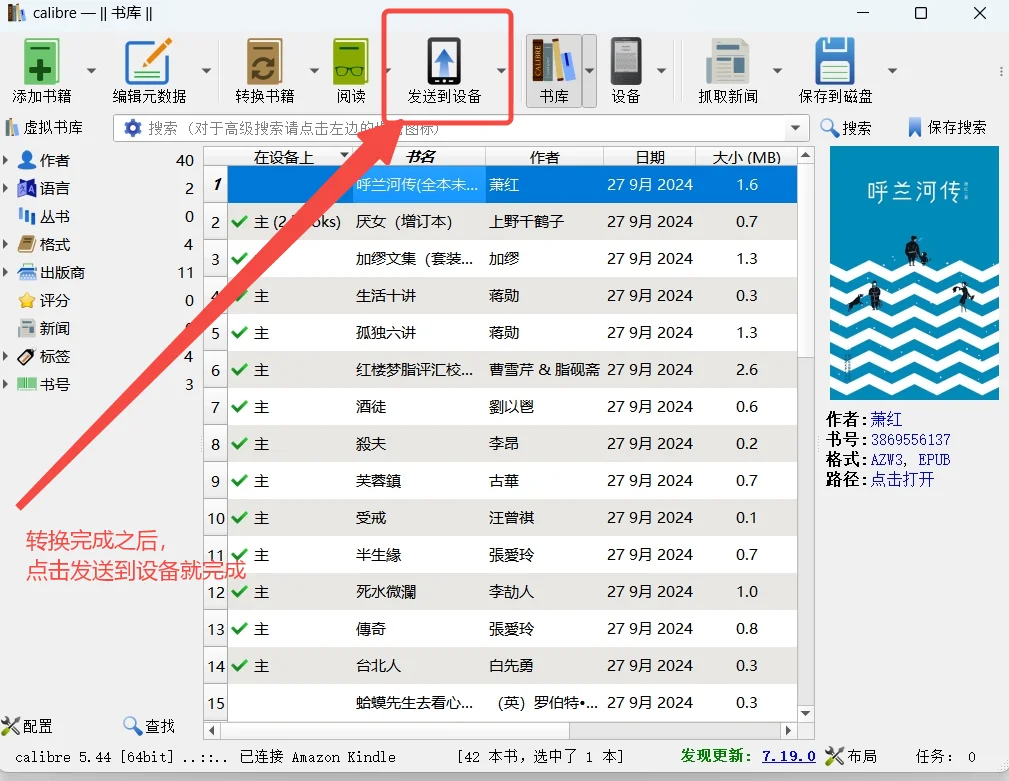This screenshot has width=1009, height=781.
Task: Sort by Date (日期) column header
Action: pyautogui.click(x=649, y=157)
